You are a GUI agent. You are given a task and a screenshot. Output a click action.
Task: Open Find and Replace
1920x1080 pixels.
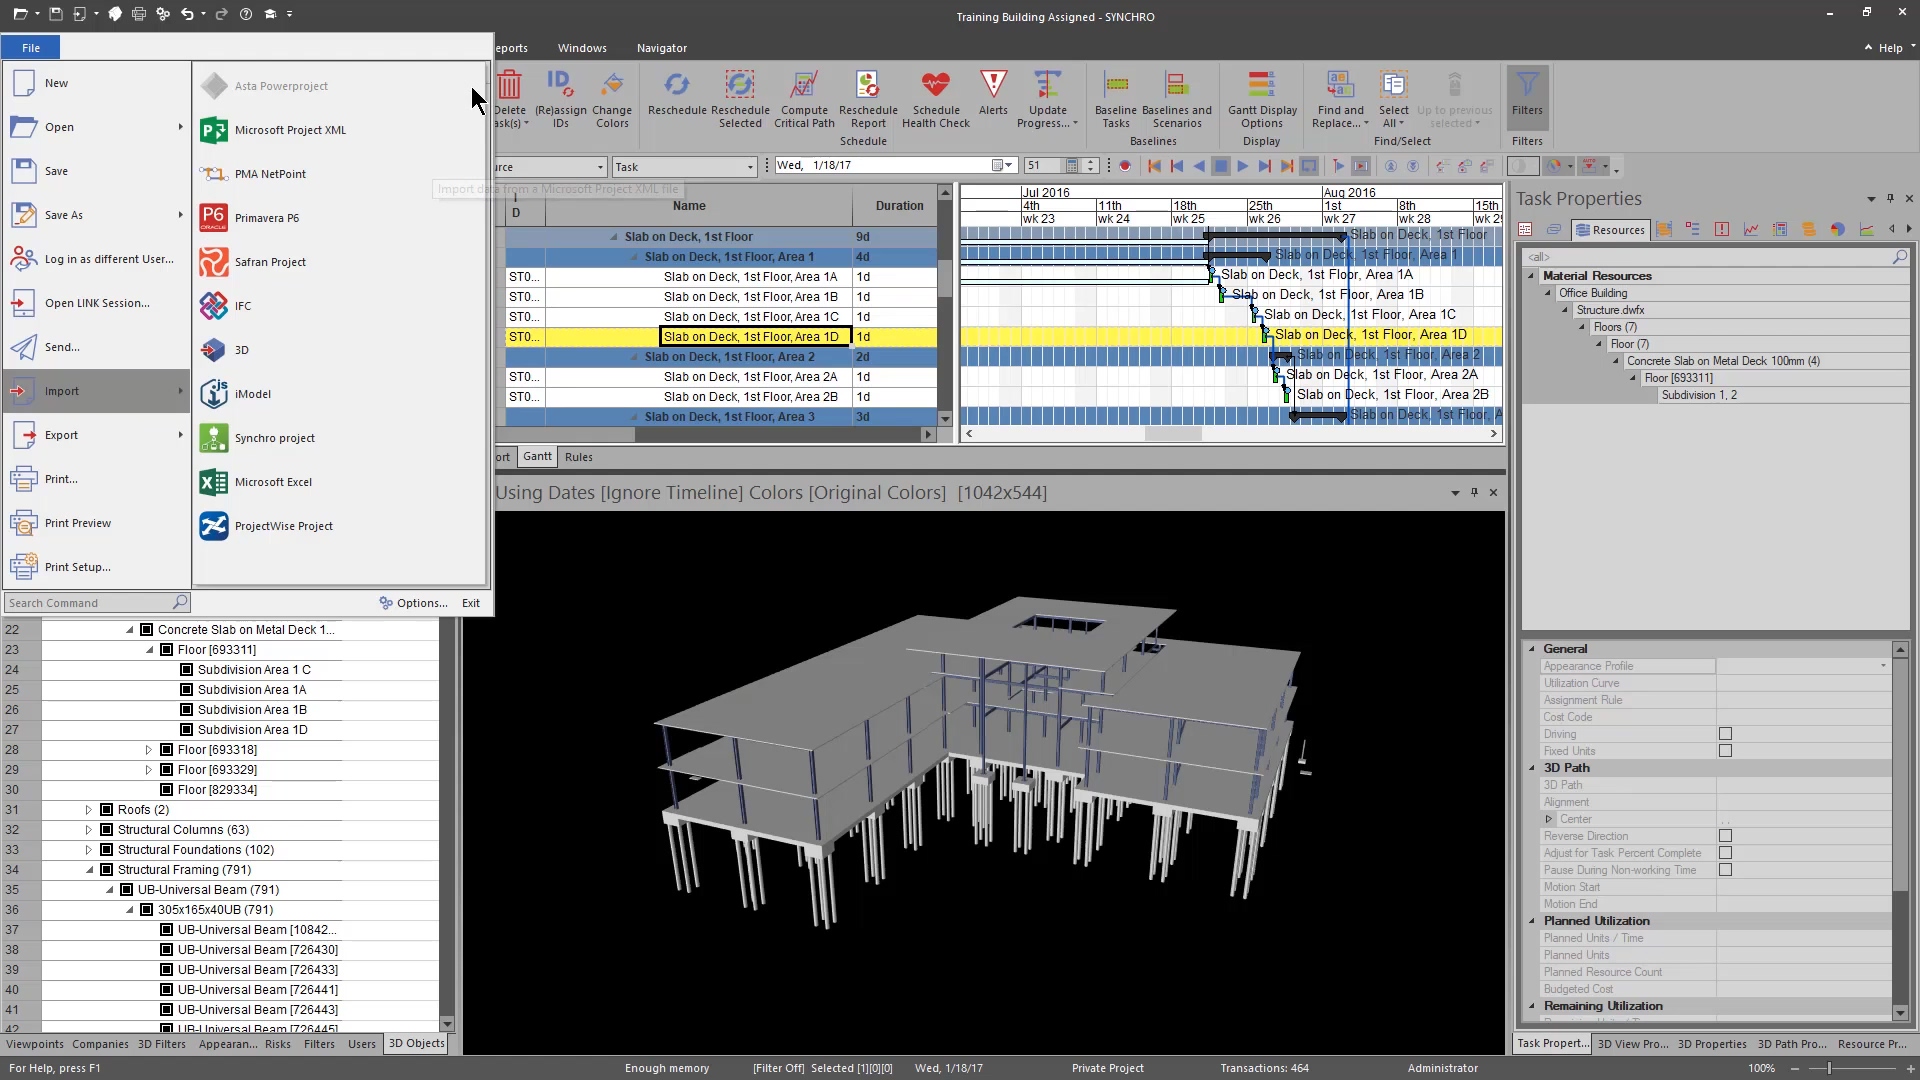tap(1340, 97)
